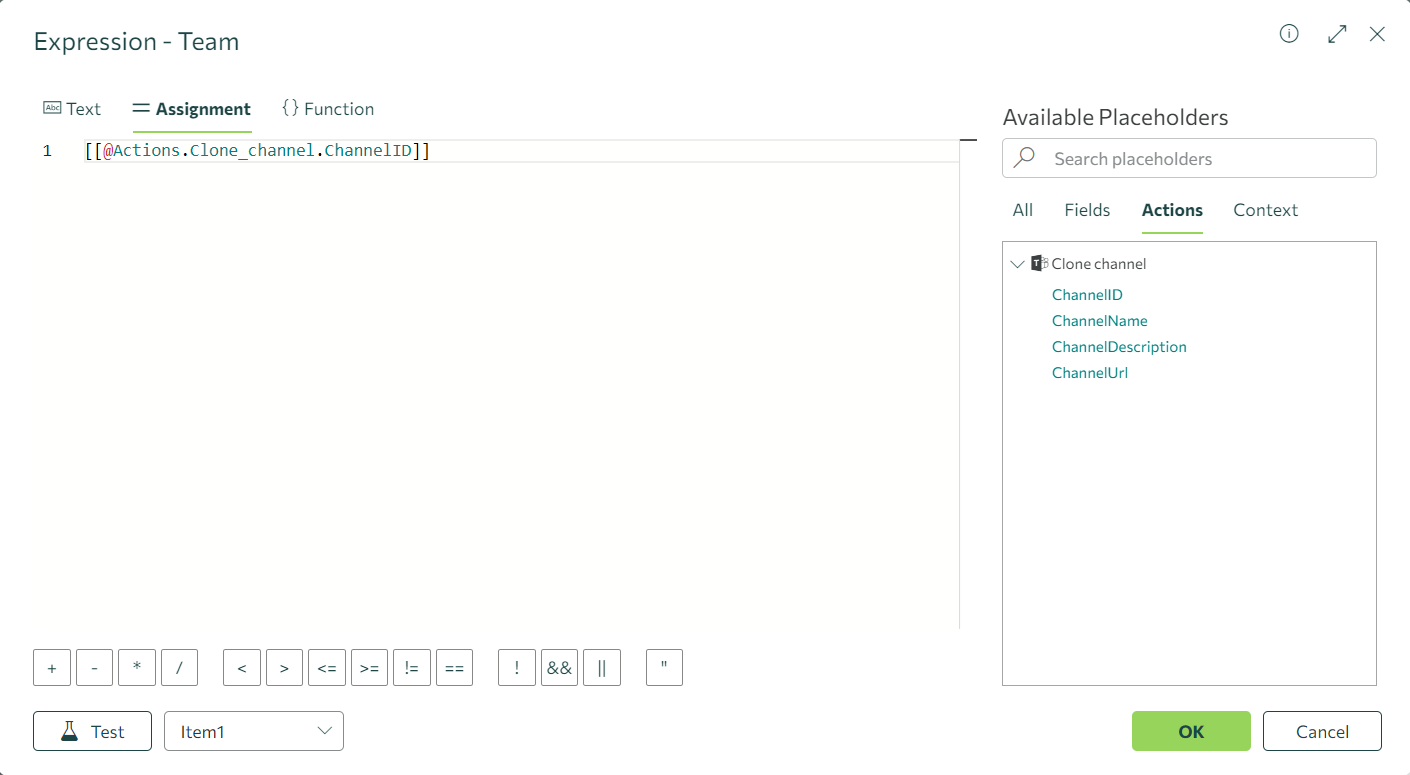
Task: Insert the logical AND operator
Action: click(559, 668)
